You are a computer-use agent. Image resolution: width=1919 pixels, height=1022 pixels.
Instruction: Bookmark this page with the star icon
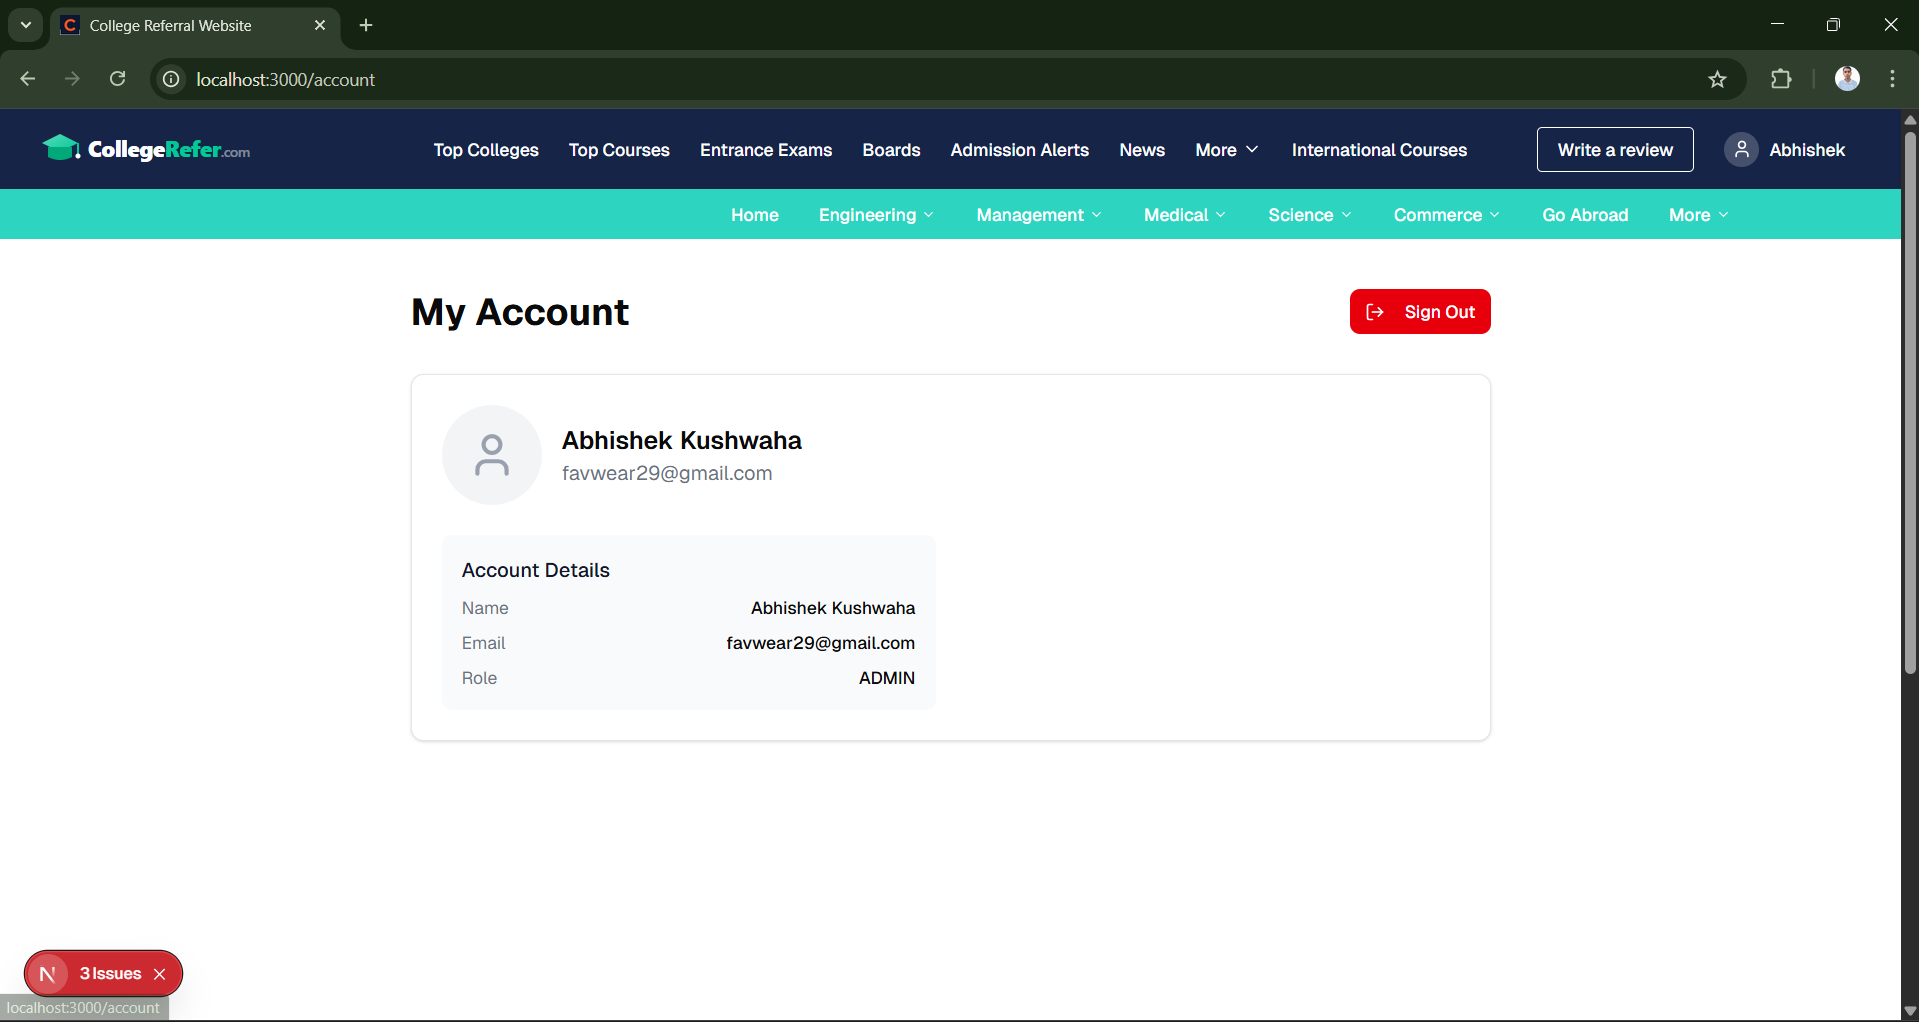1717,80
